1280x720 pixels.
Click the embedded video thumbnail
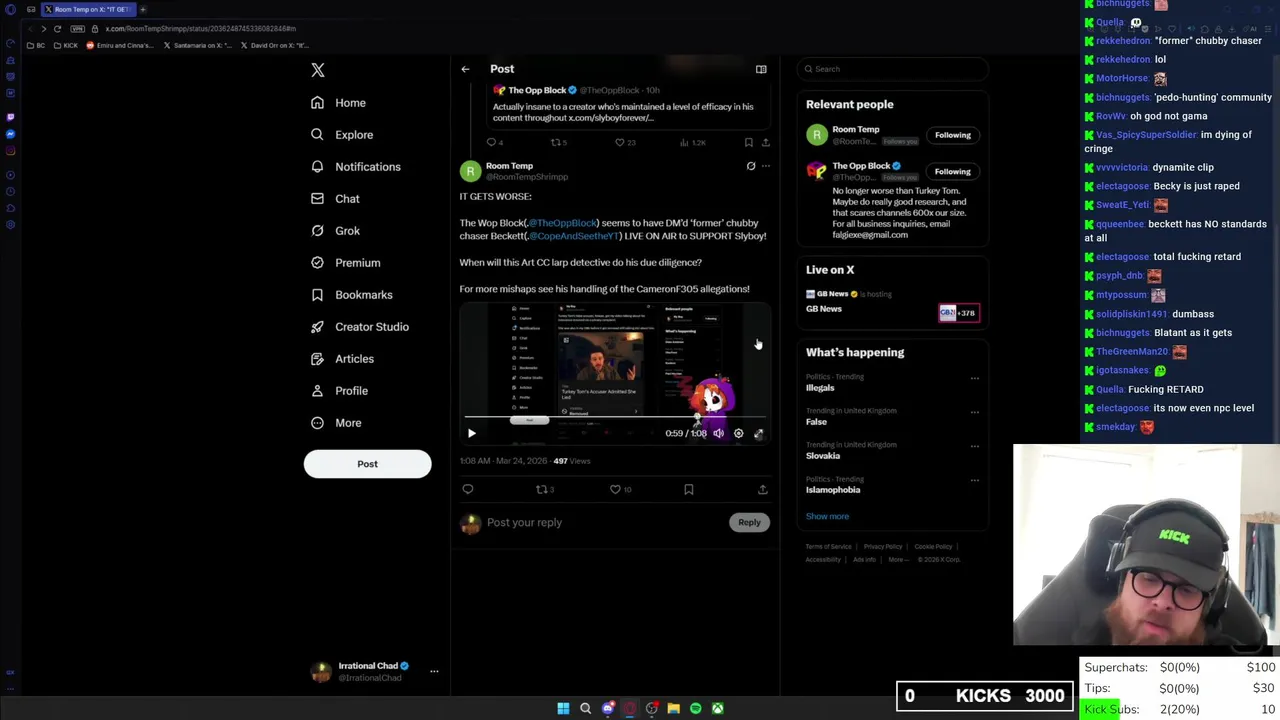coord(614,373)
